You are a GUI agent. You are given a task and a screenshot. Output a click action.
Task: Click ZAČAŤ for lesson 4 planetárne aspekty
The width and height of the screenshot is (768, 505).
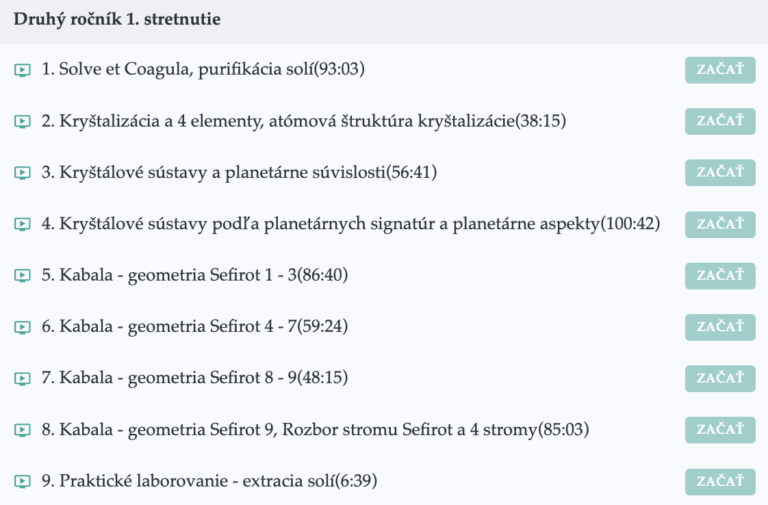720,224
